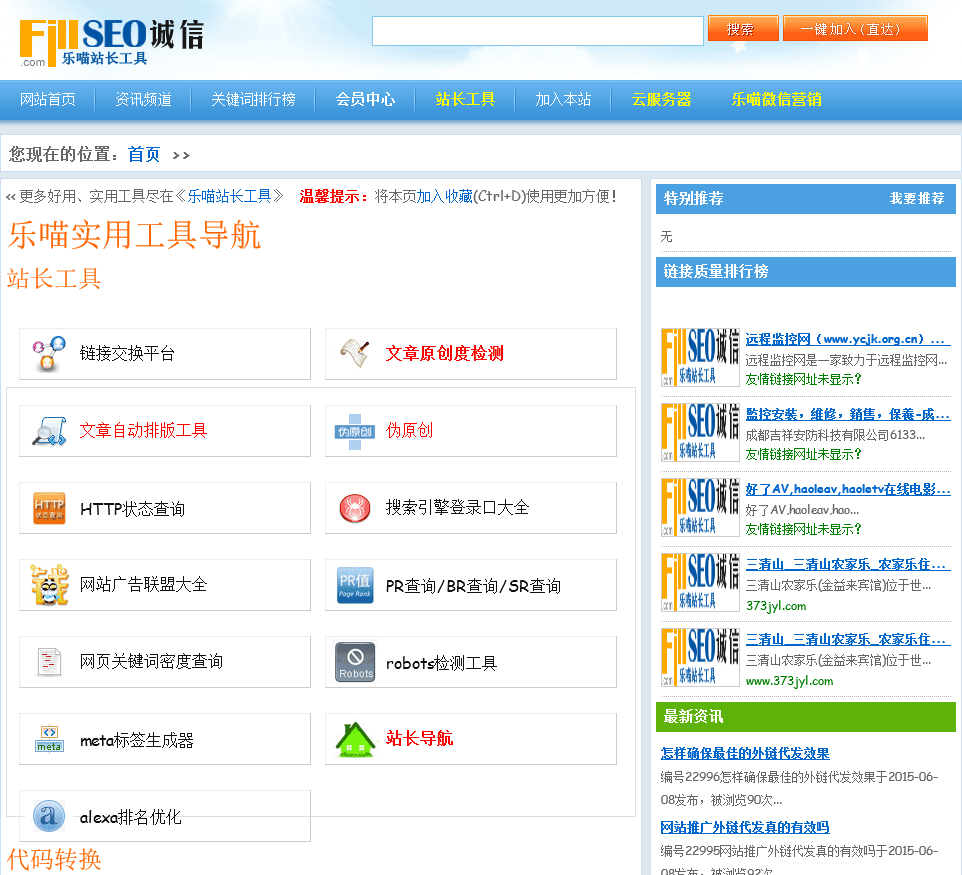Click the thumbnail beside www.373jyl.com

pyautogui.click(x=700, y=657)
